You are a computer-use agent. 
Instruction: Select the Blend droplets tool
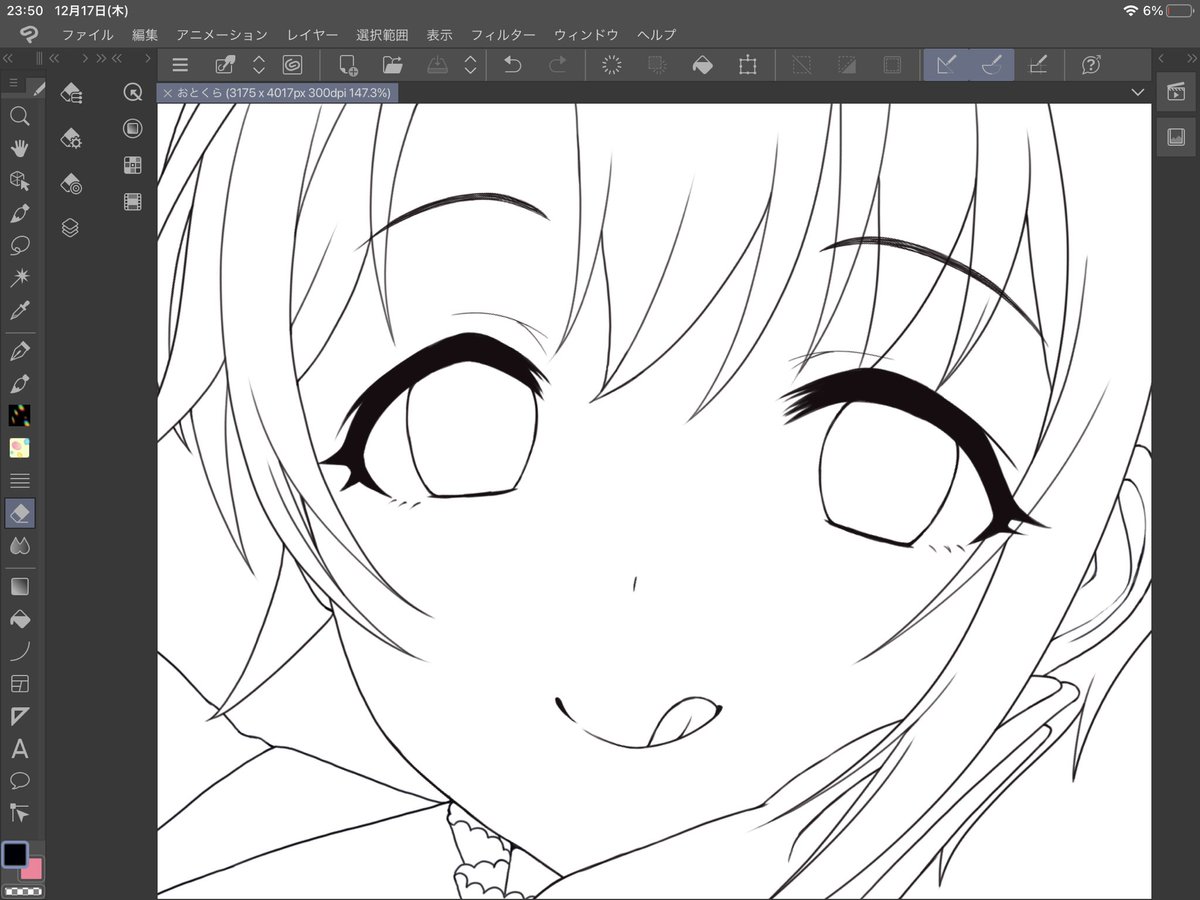(19, 546)
